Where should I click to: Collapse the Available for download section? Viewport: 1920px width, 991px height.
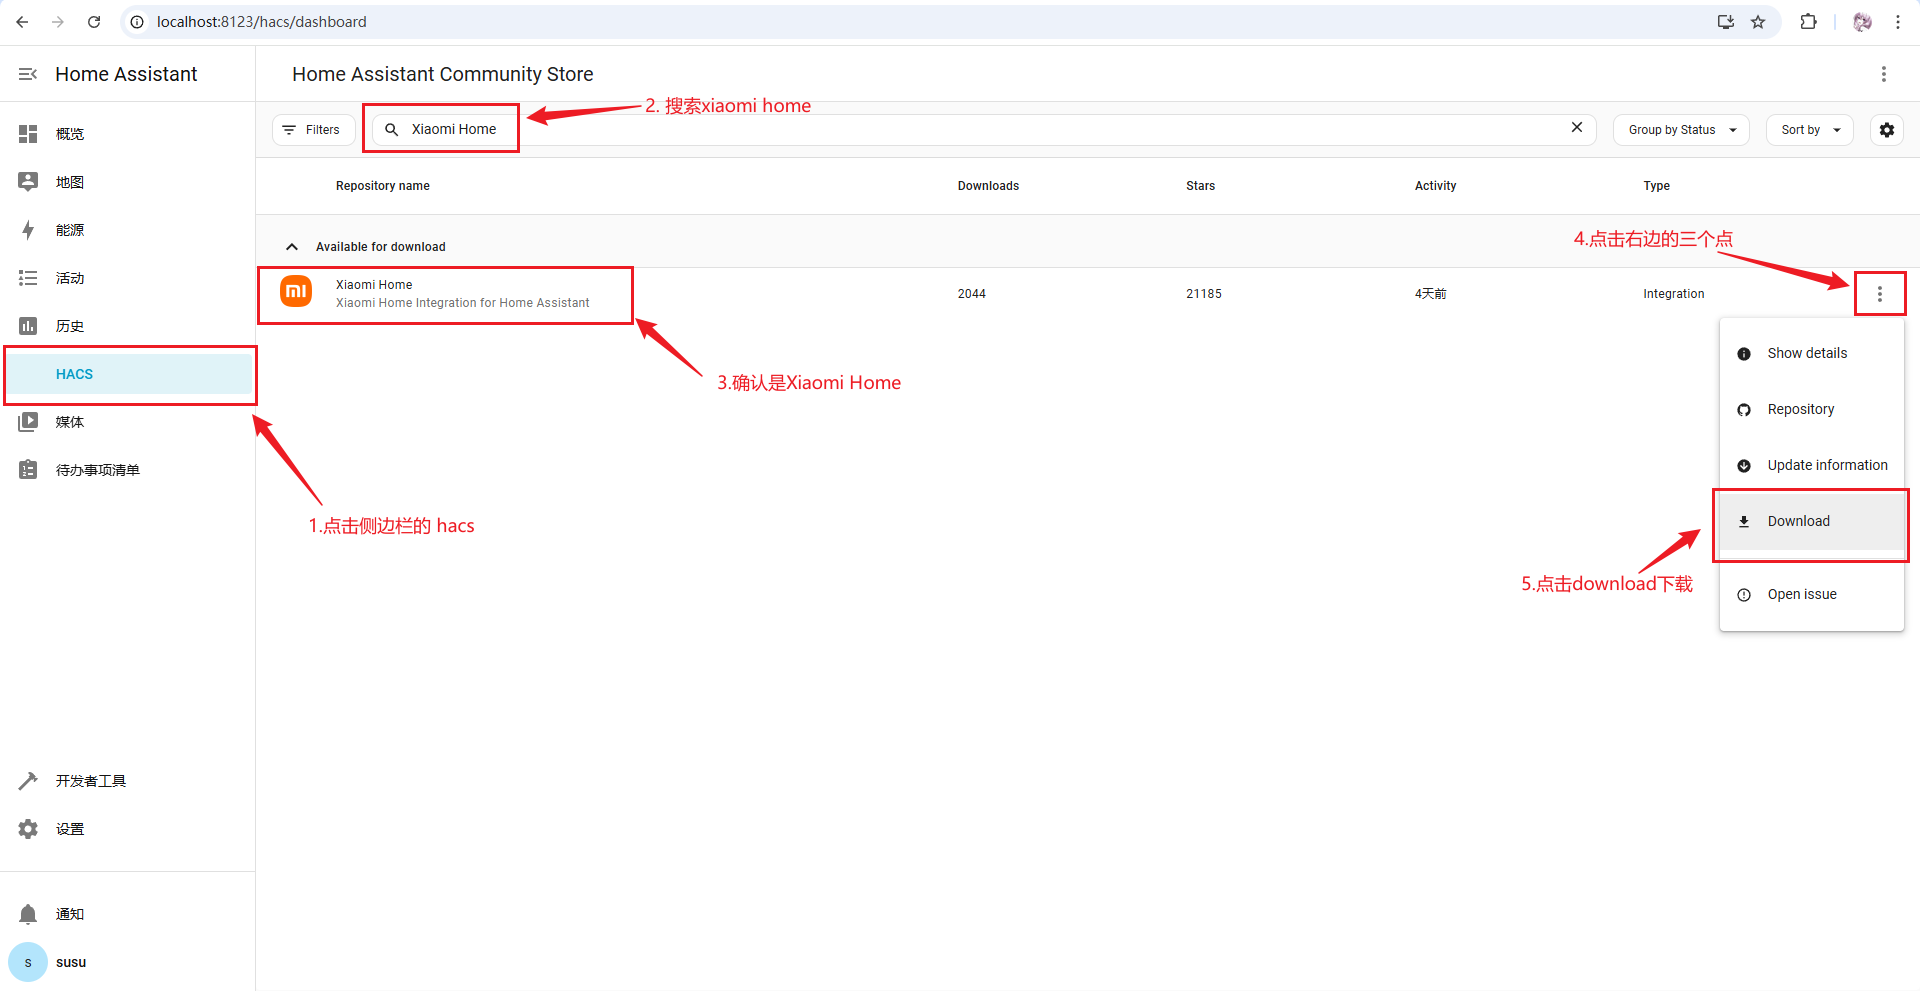292,247
